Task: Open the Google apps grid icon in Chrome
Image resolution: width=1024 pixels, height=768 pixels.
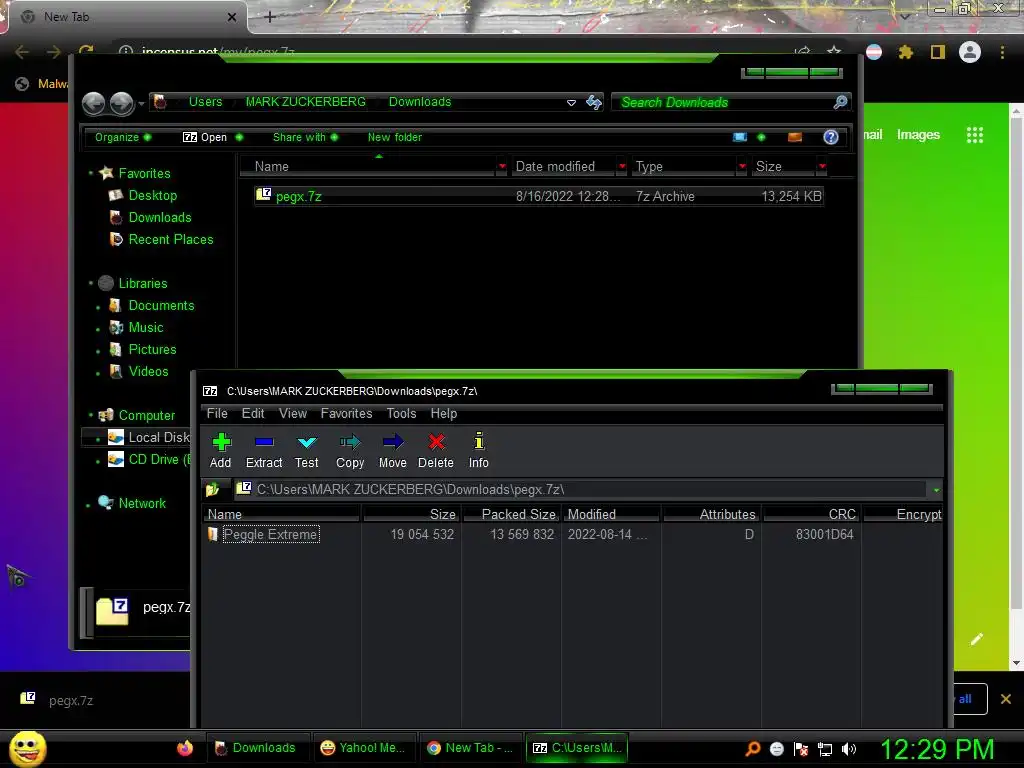Action: pyautogui.click(x=974, y=135)
